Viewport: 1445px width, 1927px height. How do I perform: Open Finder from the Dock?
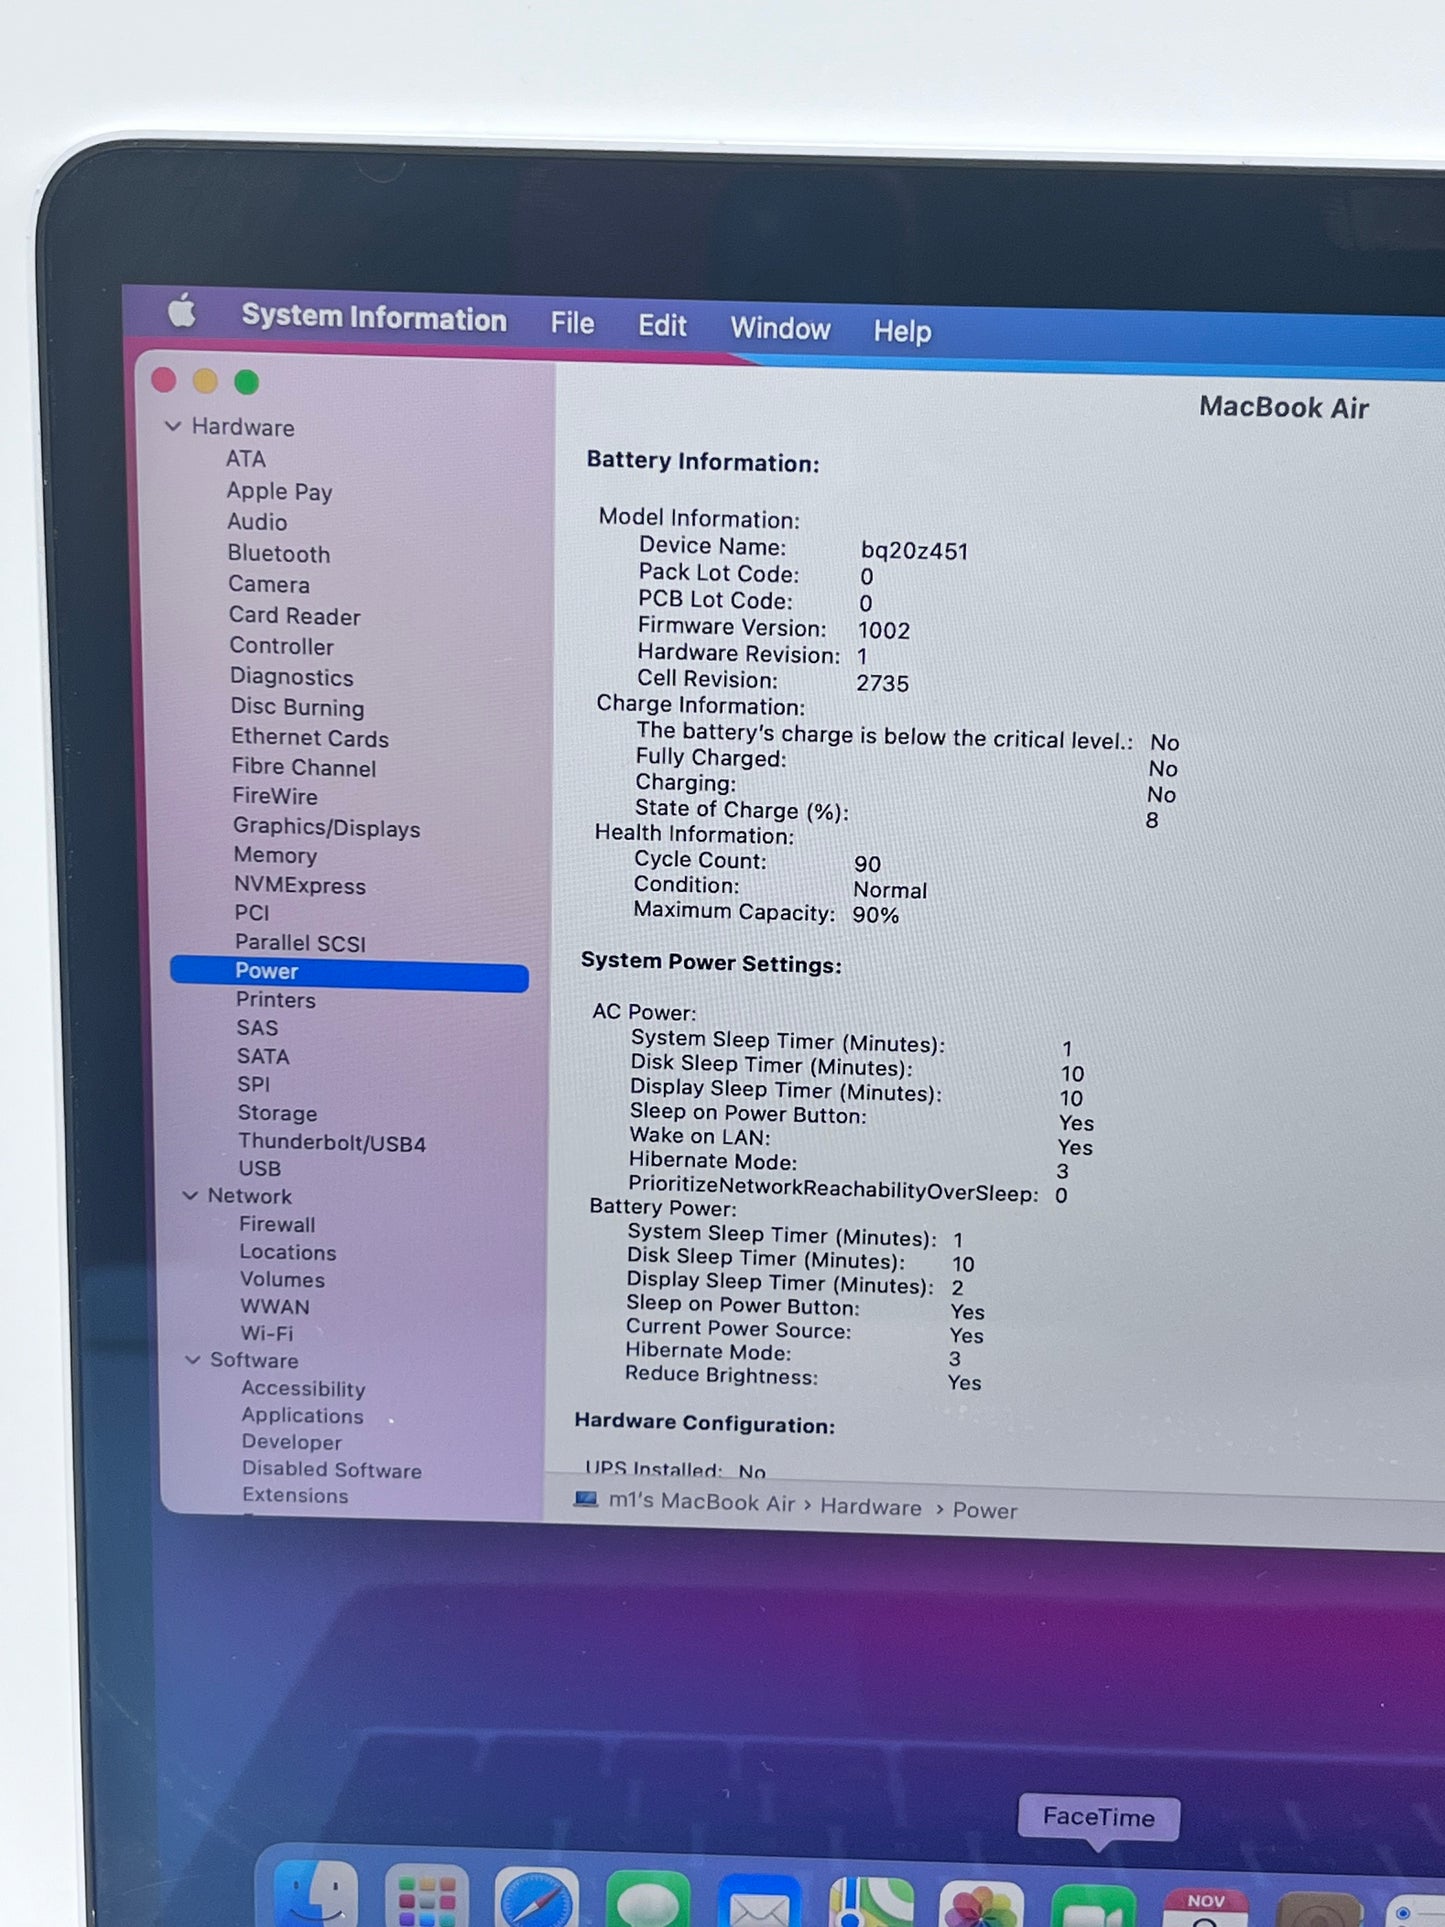[316, 1894]
